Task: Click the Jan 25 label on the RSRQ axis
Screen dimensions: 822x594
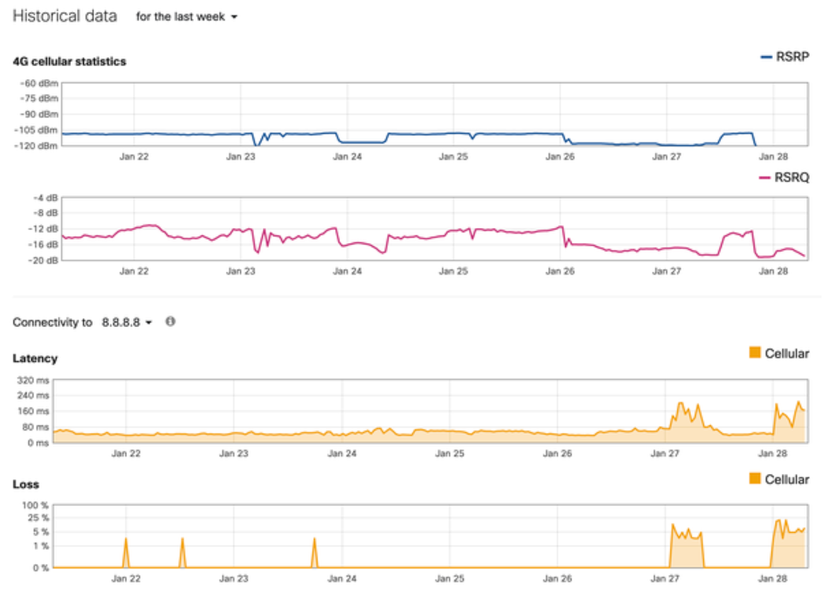Action: (x=454, y=270)
